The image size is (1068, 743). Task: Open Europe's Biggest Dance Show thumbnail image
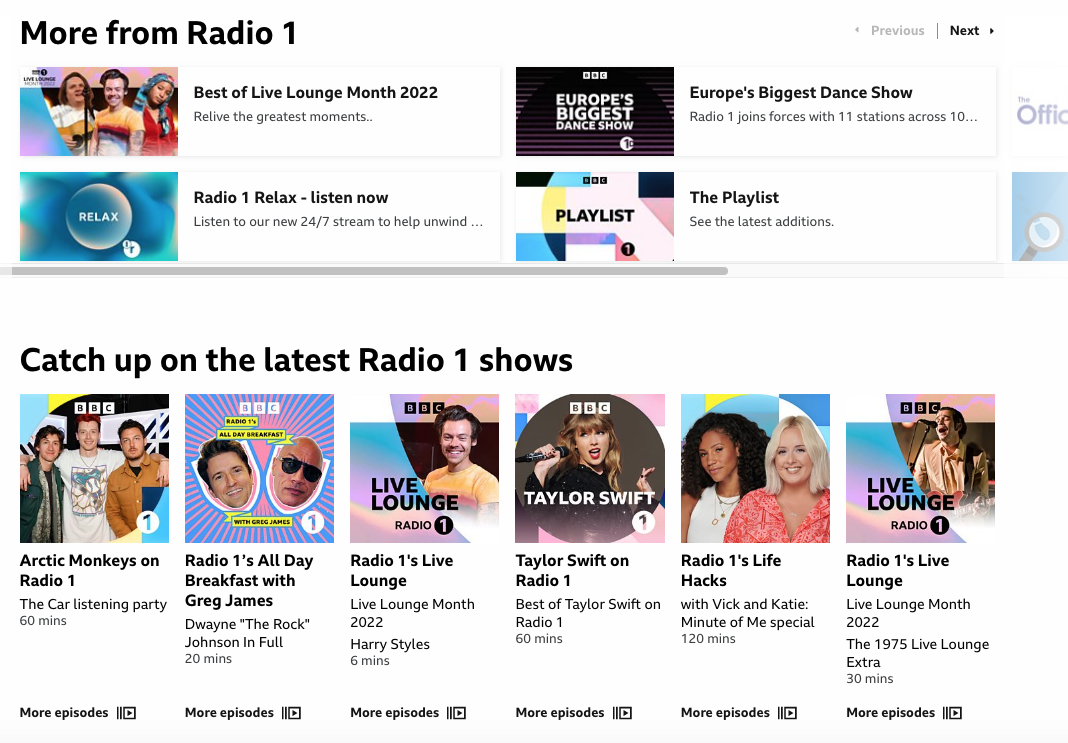tap(595, 112)
